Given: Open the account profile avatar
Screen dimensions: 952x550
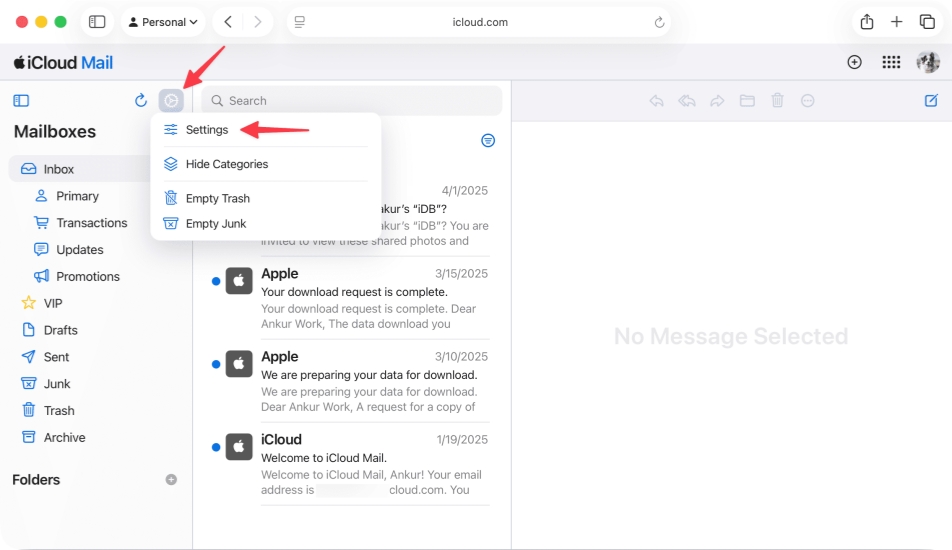Looking at the screenshot, I should tap(928, 62).
